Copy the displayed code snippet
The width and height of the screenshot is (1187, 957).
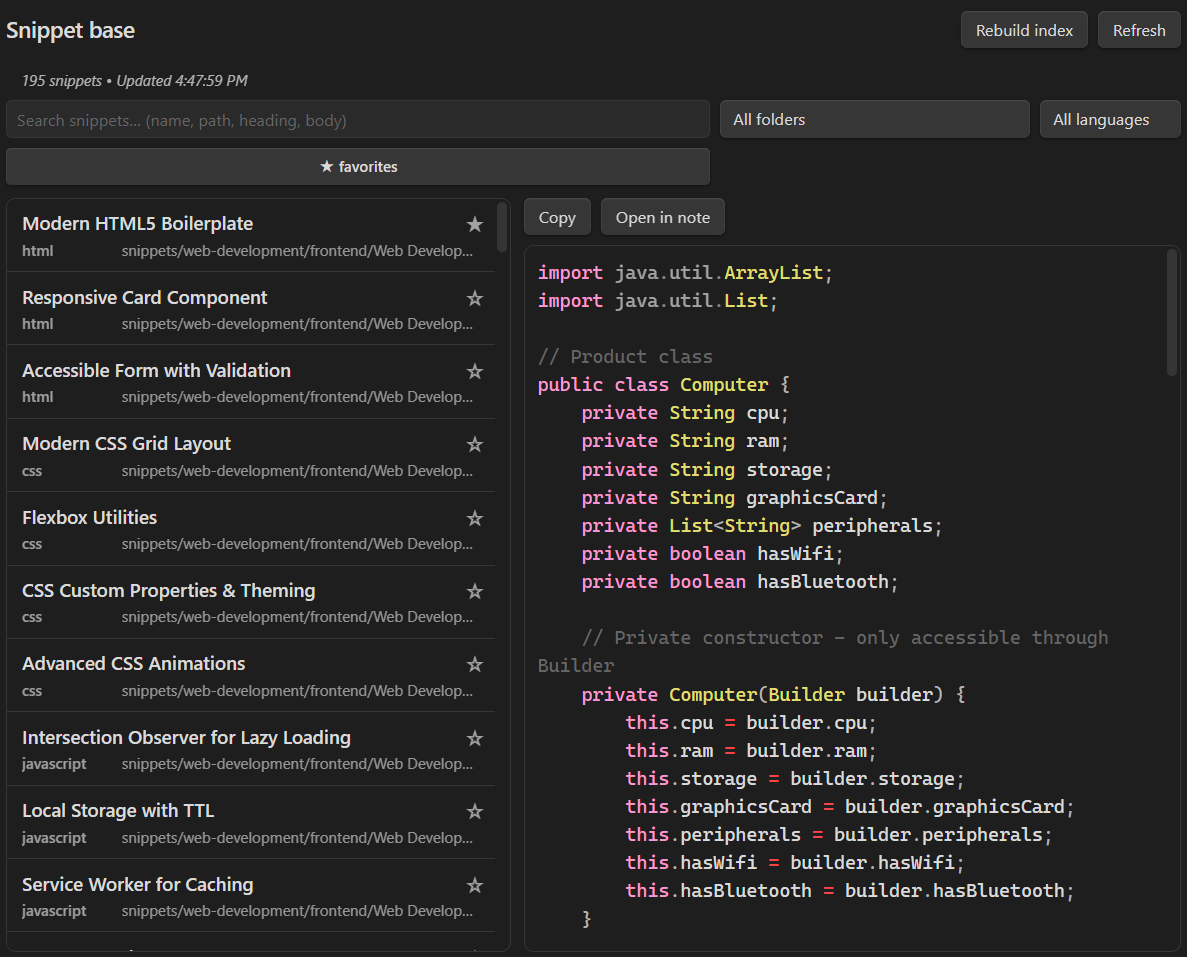(557, 217)
